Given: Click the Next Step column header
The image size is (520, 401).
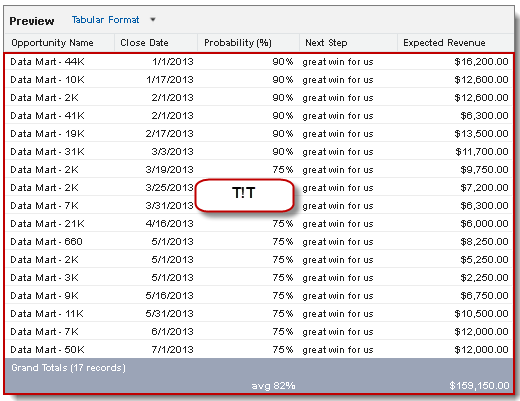Looking at the screenshot, I should [x=326, y=43].
